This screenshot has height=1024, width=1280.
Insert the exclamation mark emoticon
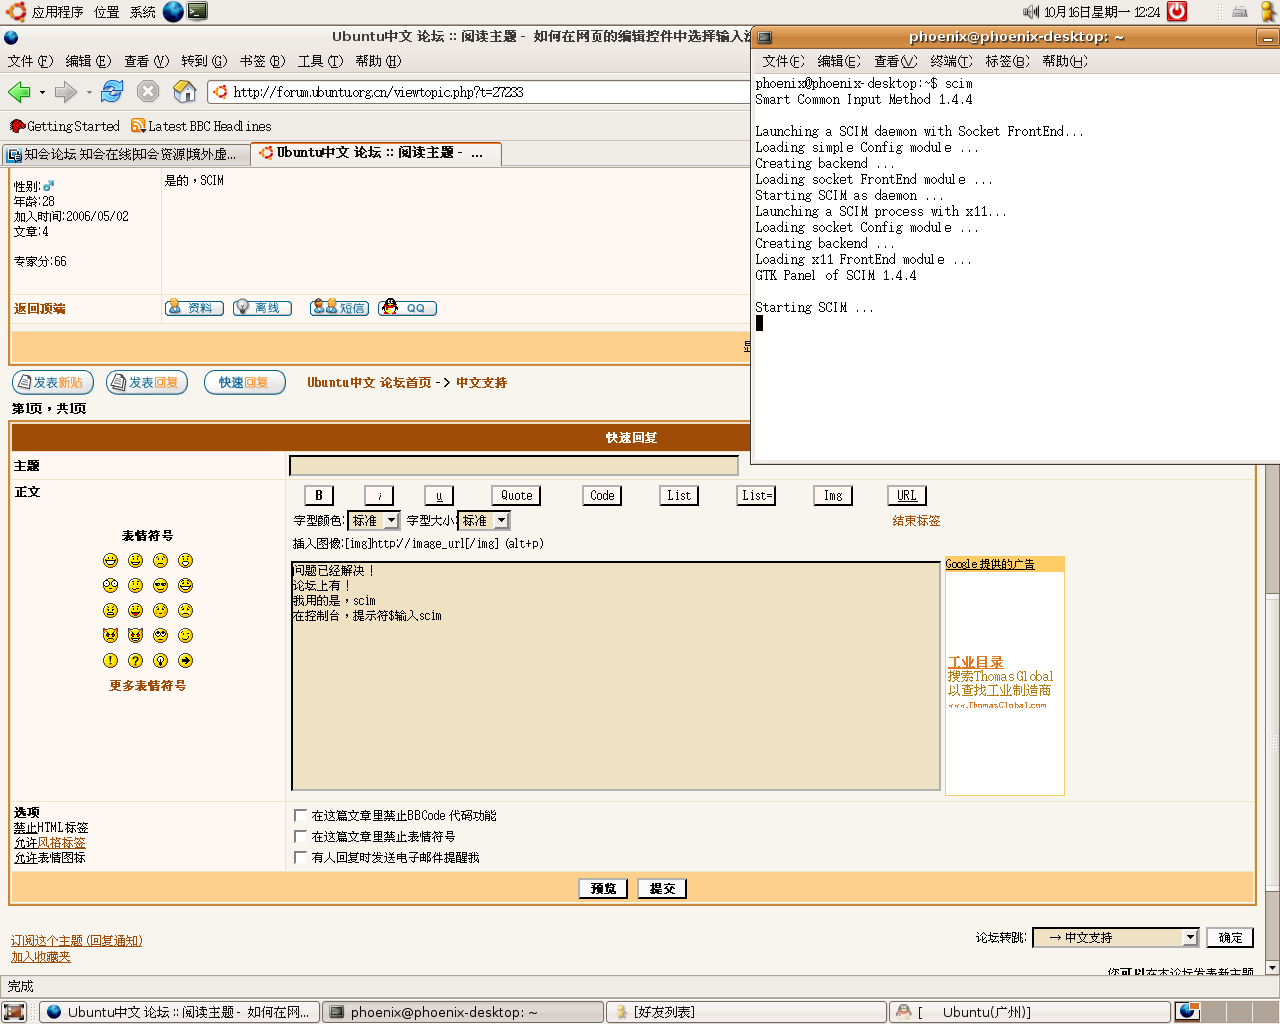110,661
